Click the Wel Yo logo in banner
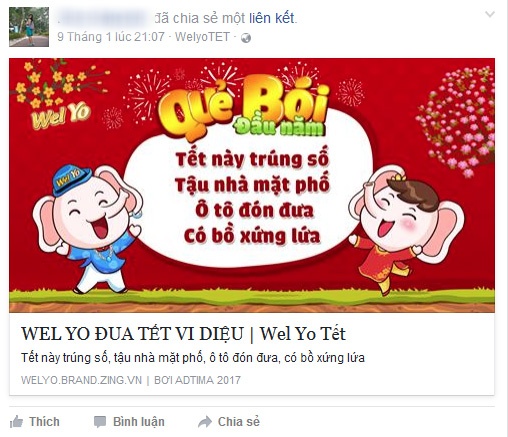This screenshot has height=437, width=508. [x=60, y=116]
